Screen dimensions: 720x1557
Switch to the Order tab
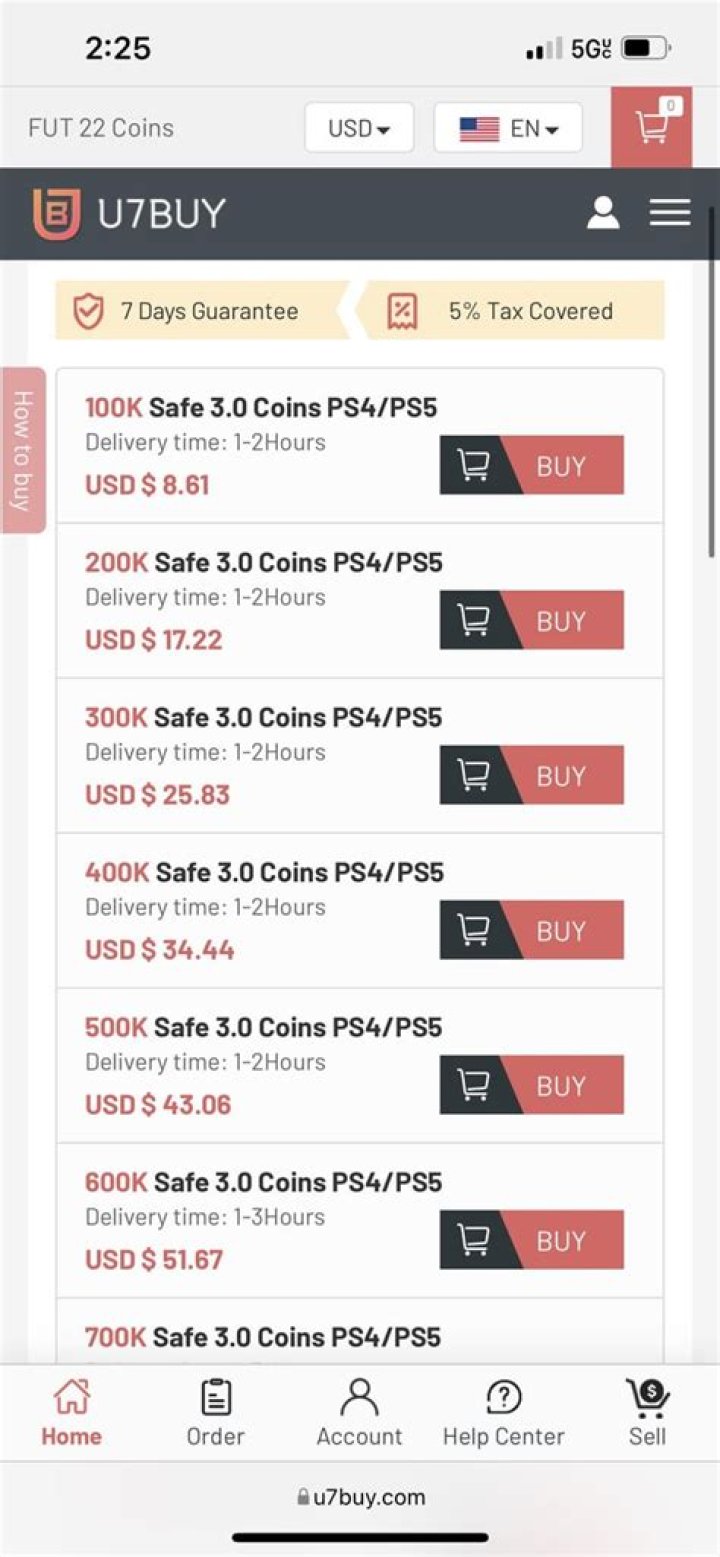coord(215,1412)
